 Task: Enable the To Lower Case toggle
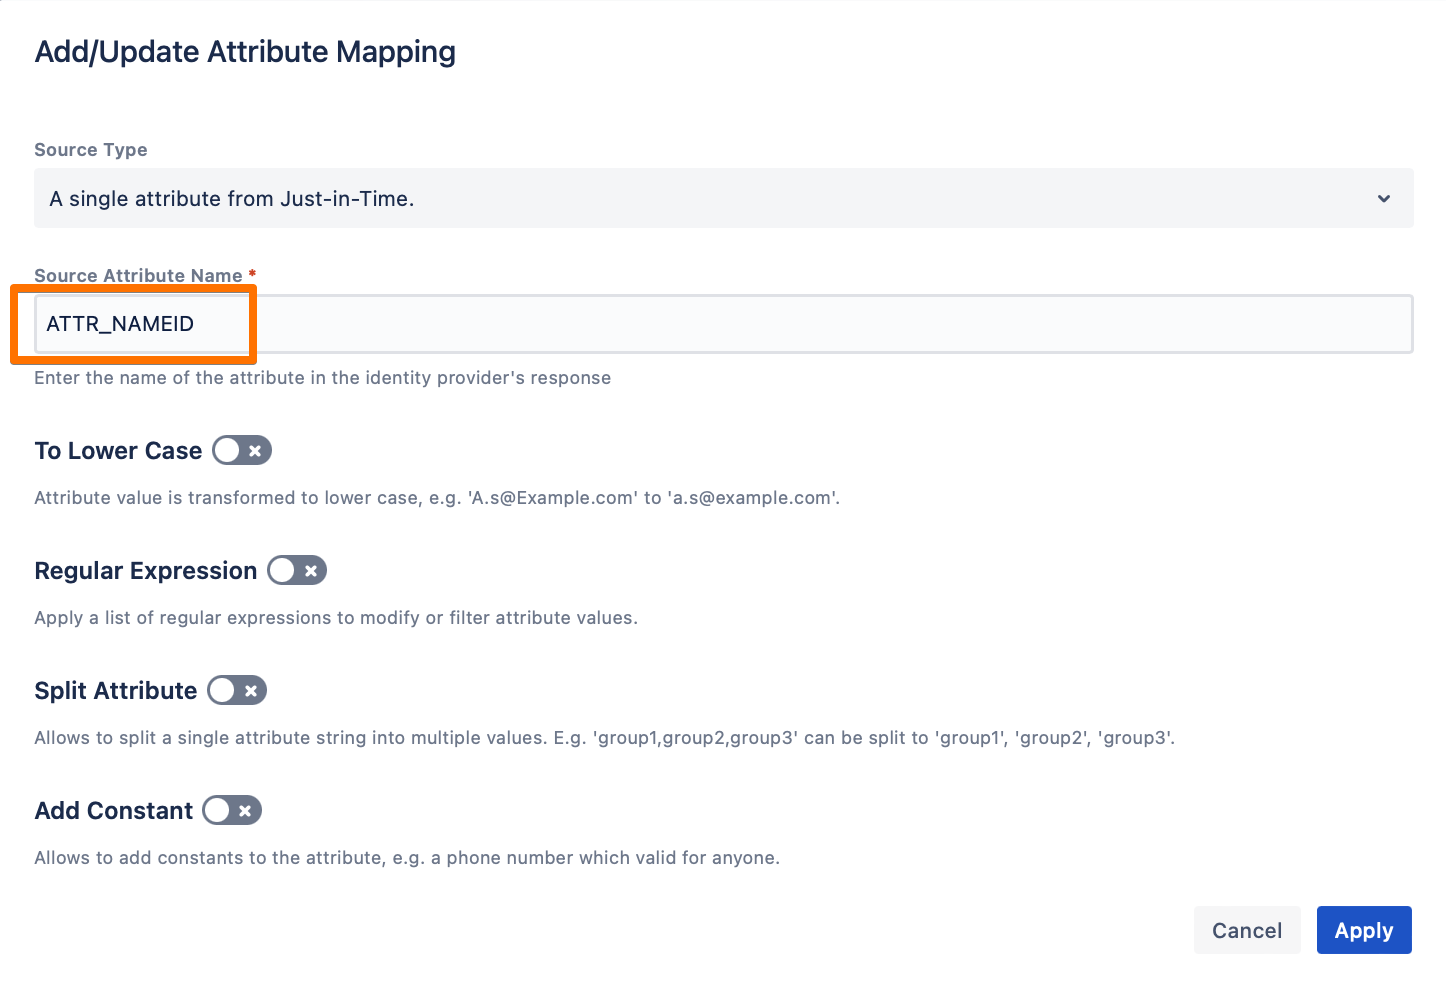point(242,451)
